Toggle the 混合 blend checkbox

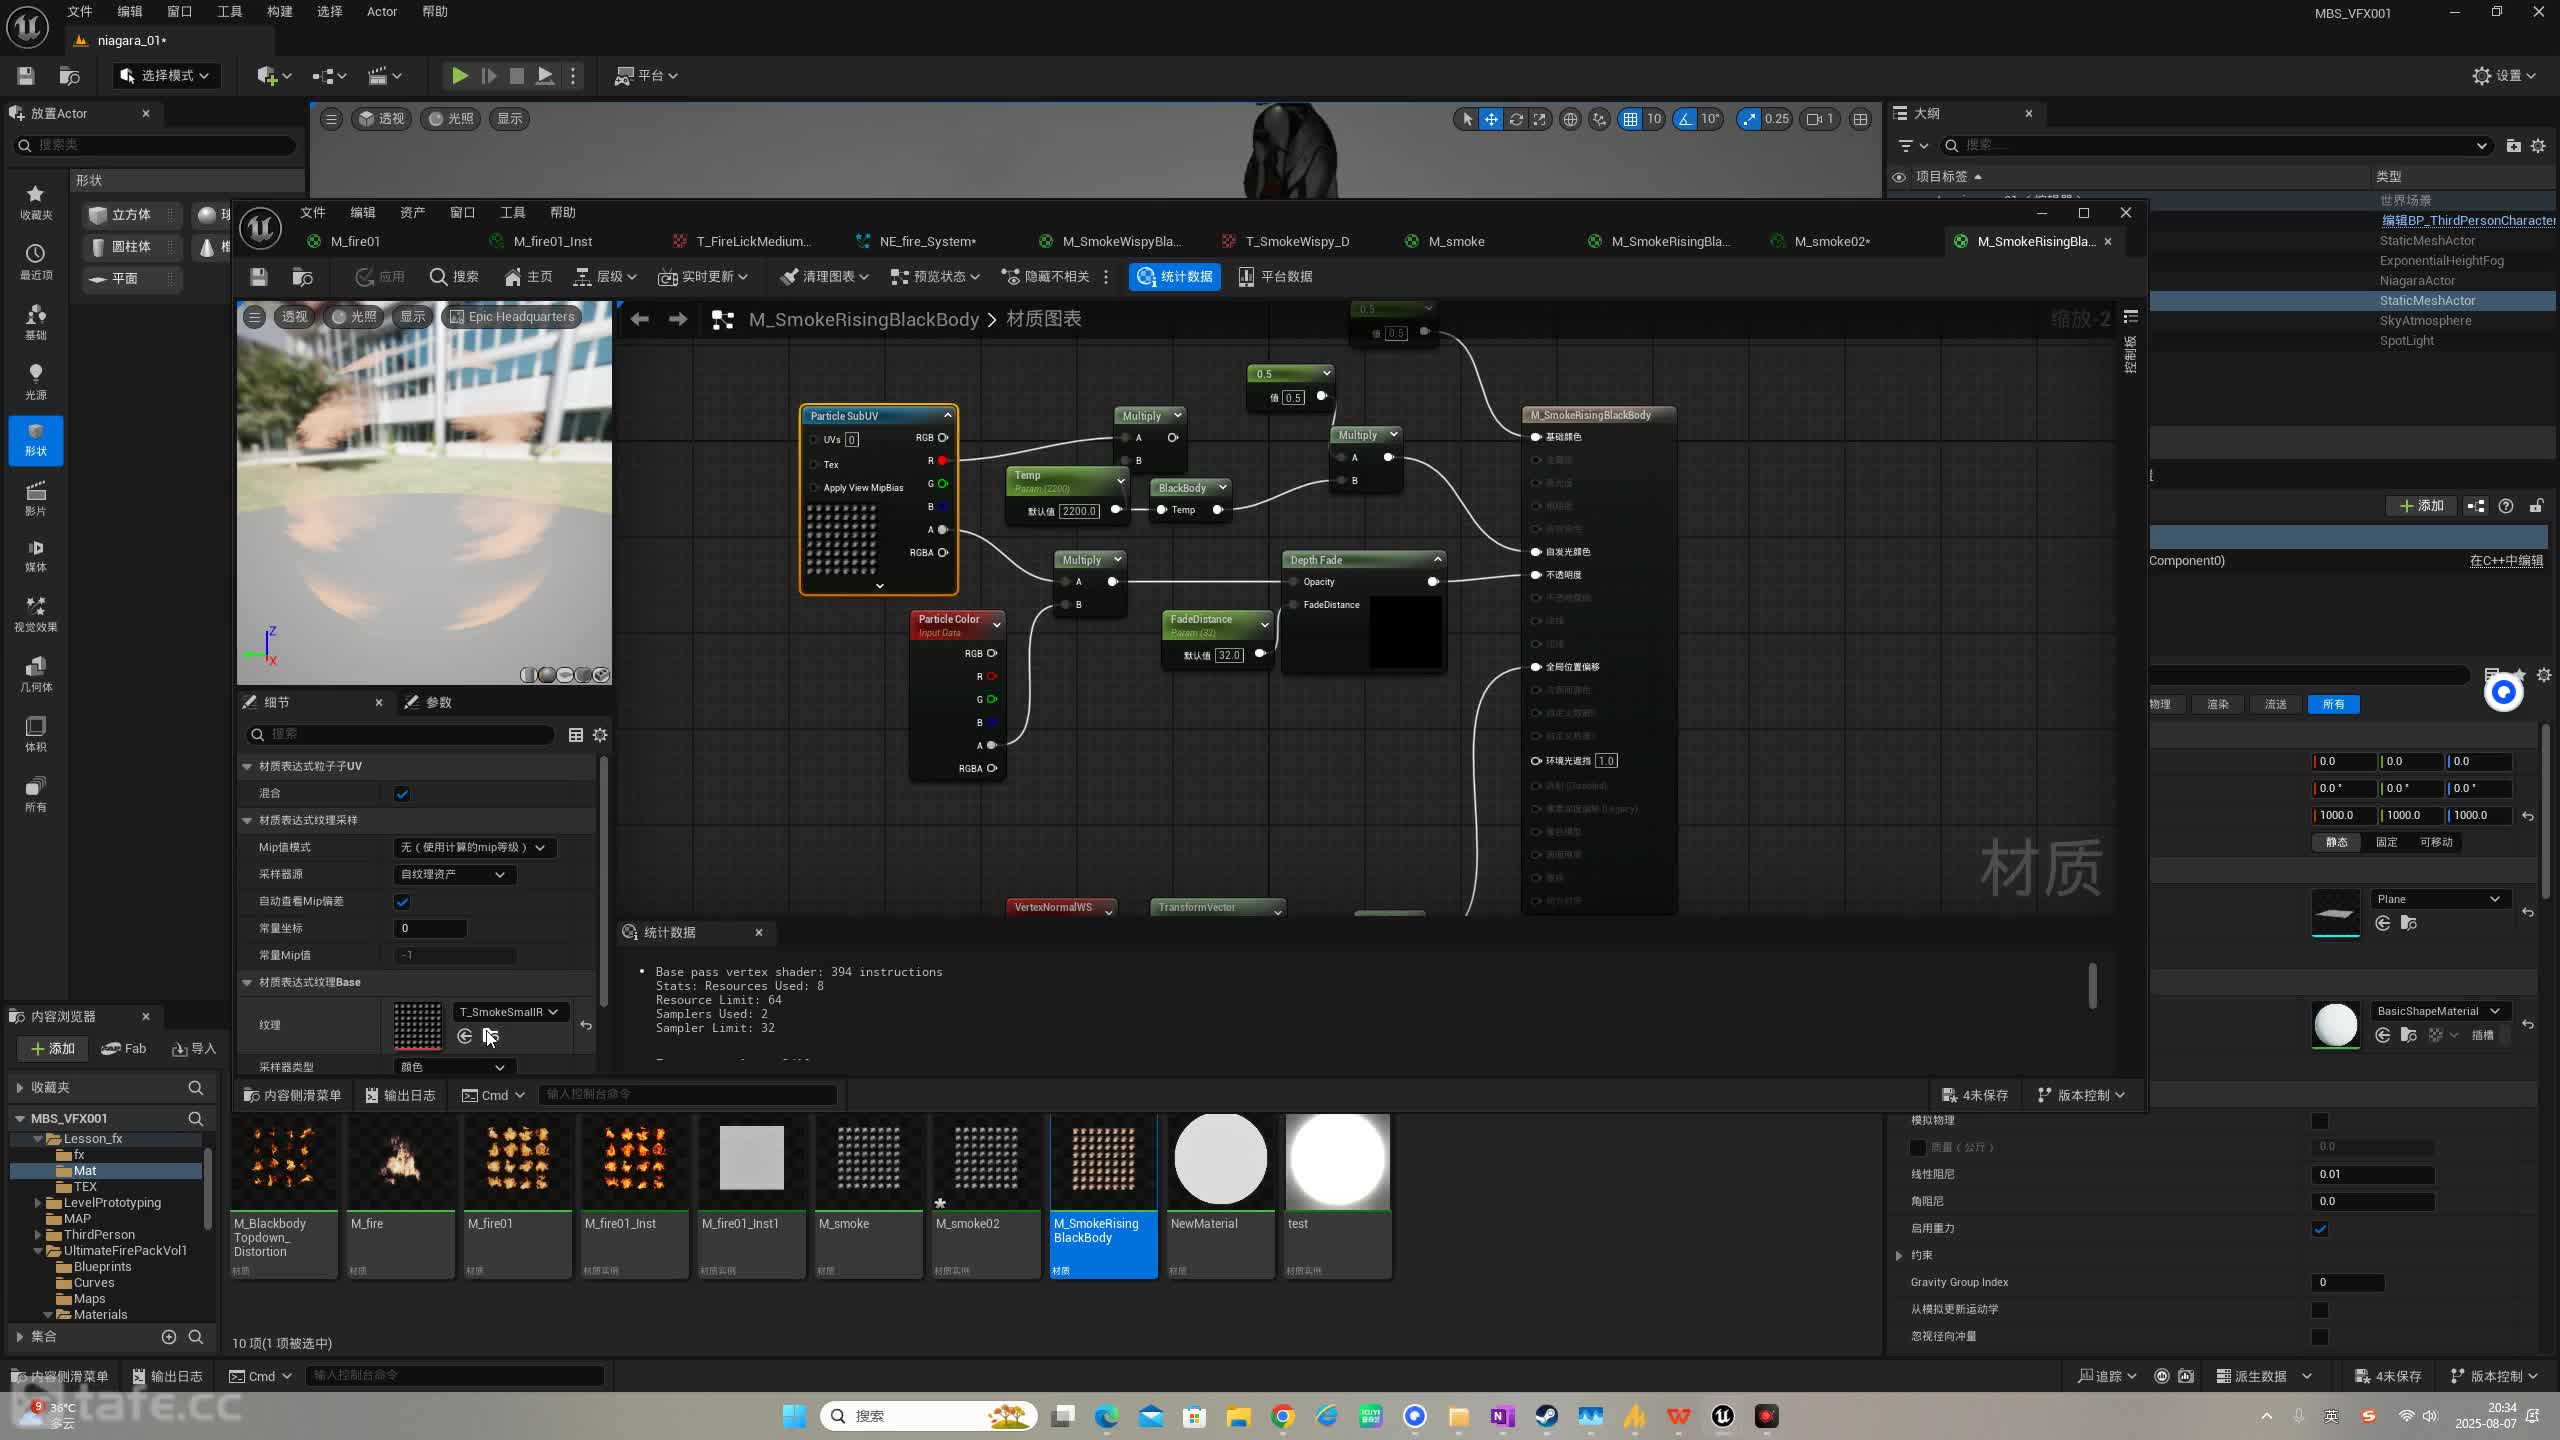[402, 794]
